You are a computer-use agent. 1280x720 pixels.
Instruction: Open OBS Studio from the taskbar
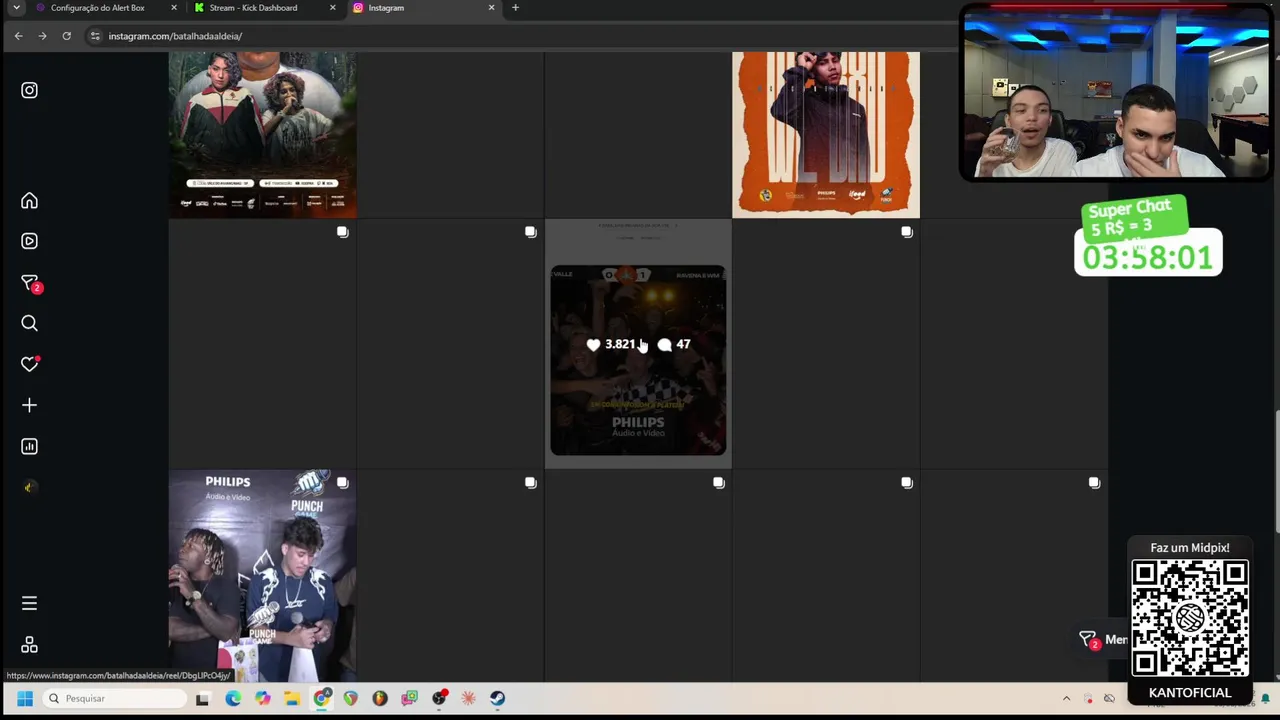coord(439,699)
